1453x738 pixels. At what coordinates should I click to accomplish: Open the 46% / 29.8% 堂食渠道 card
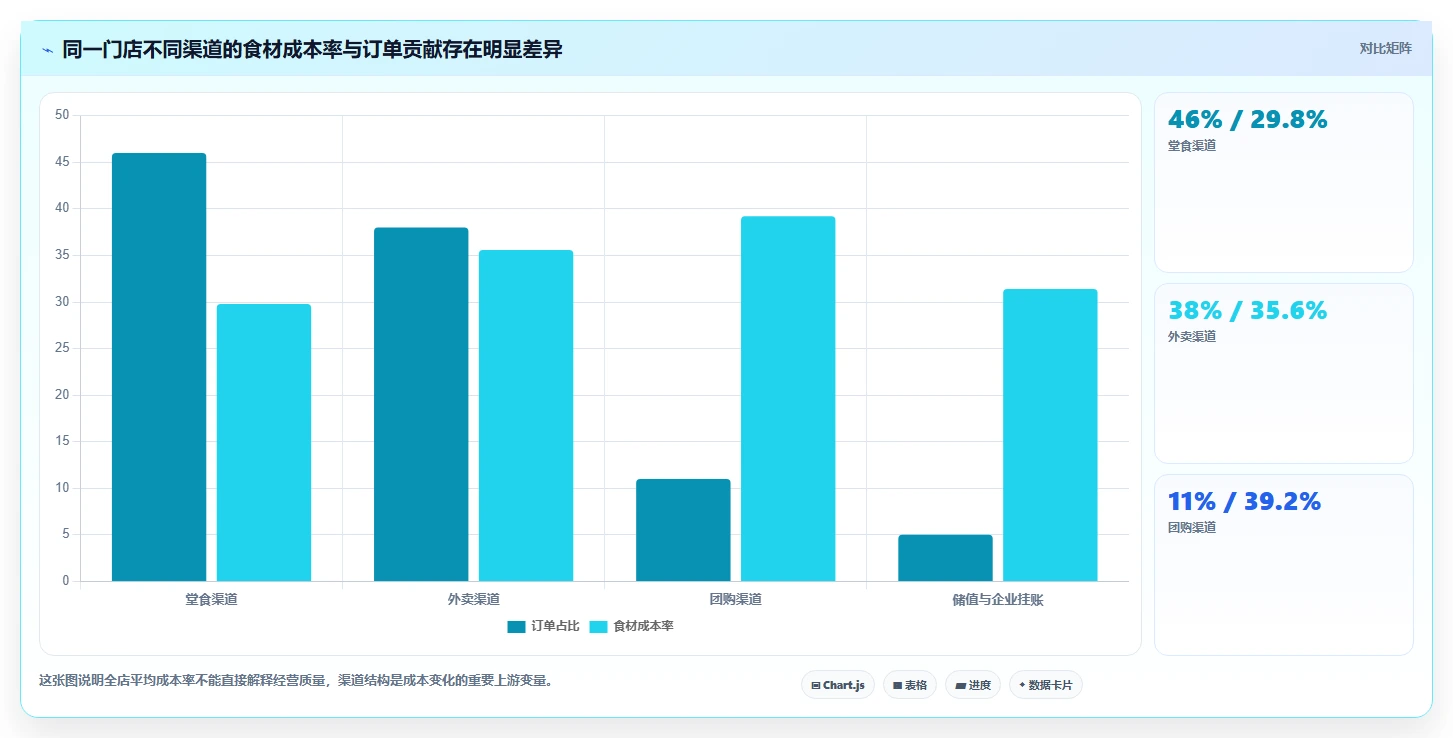tap(1284, 182)
